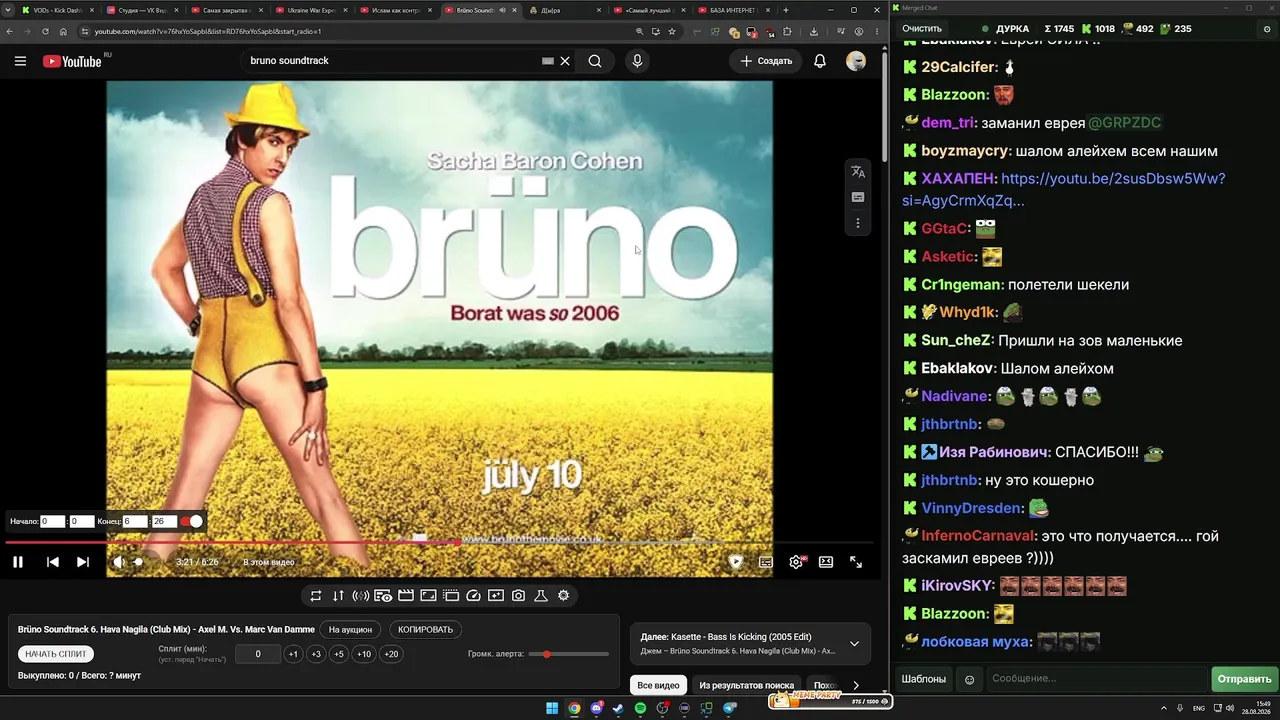This screenshot has width=1280, height=720.
Task: Skip to the previous video
Action: click(x=53, y=562)
